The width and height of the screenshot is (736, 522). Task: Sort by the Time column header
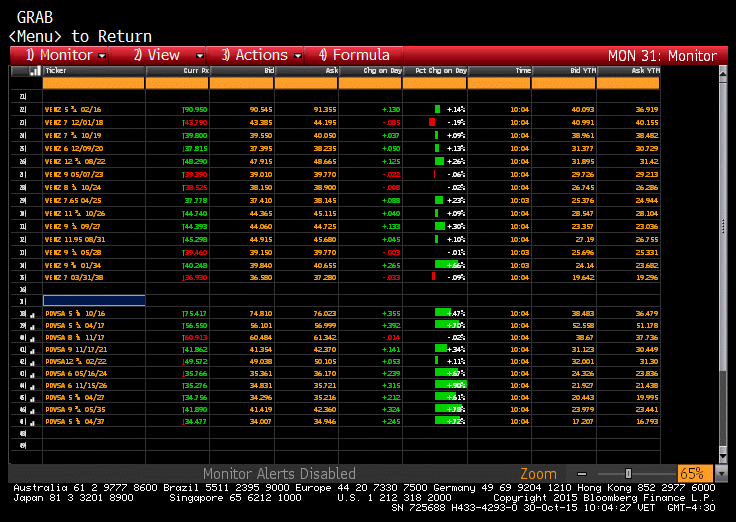click(500, 71)
